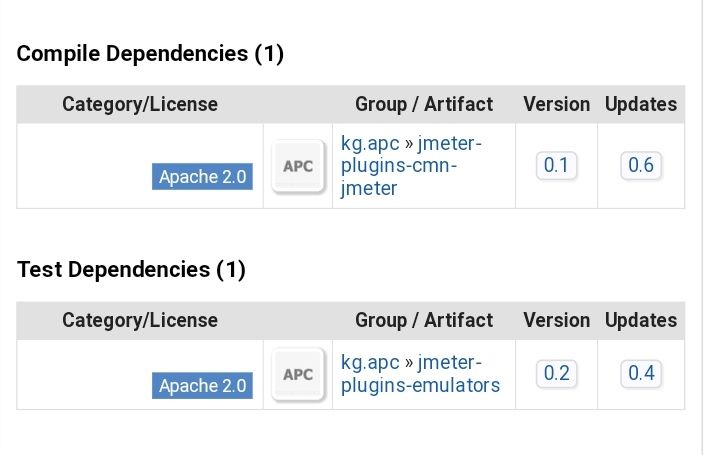Click the Compile Dependencies (1) heading
720x455 pixels.
click(x=150, y=54)
